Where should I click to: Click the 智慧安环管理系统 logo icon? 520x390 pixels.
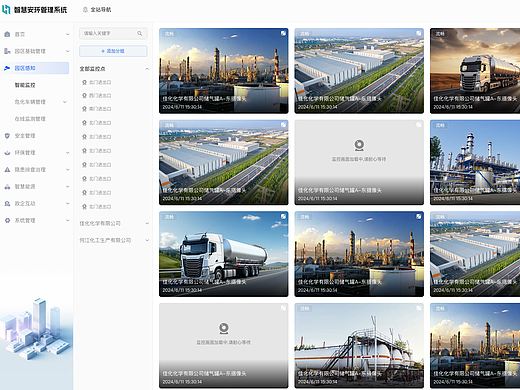6,10
